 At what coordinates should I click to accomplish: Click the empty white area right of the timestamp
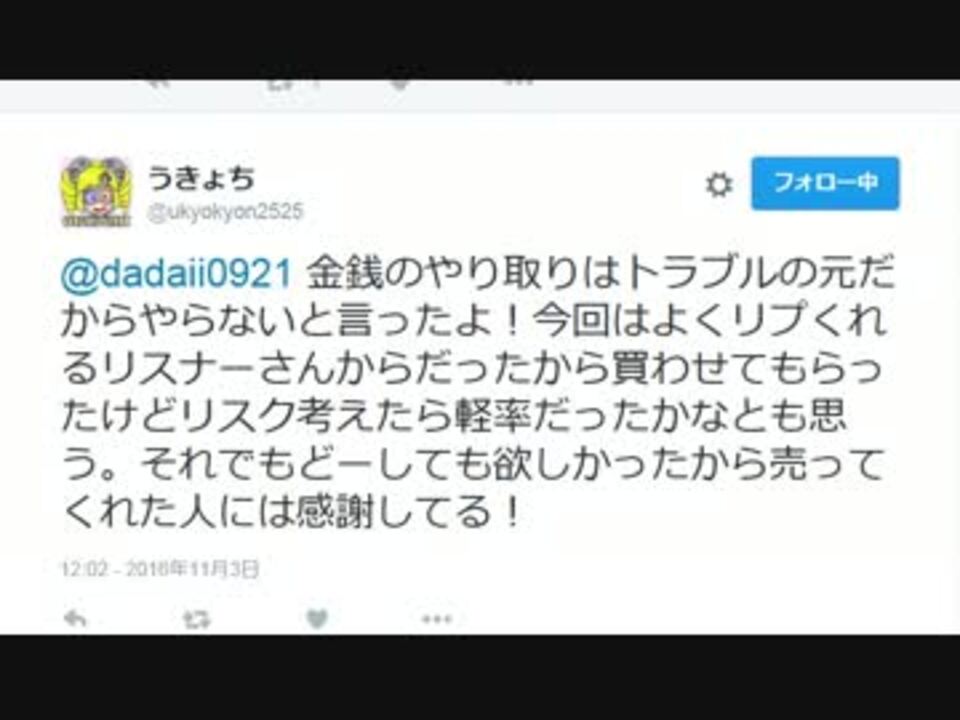coord(582,569)
